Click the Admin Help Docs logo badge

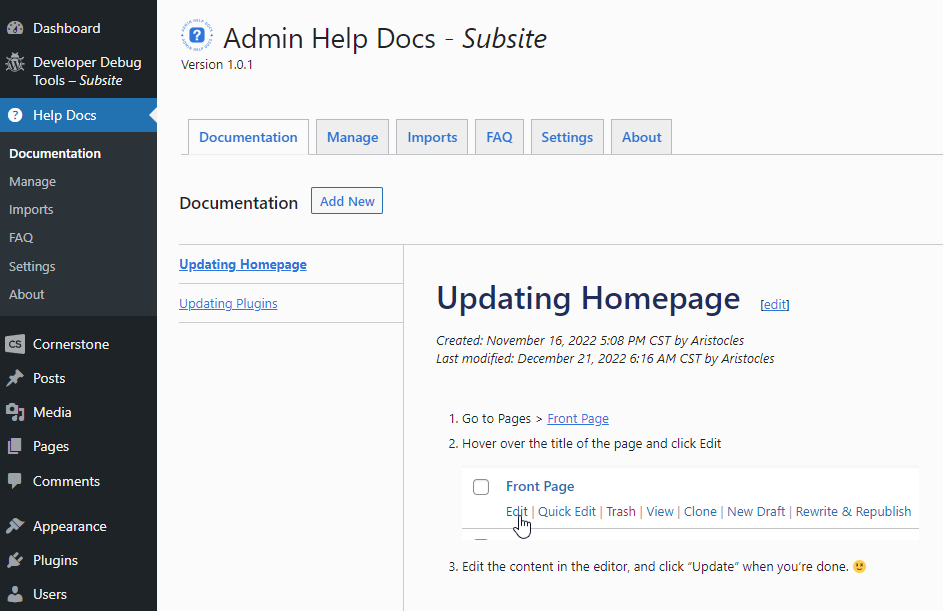197,34
